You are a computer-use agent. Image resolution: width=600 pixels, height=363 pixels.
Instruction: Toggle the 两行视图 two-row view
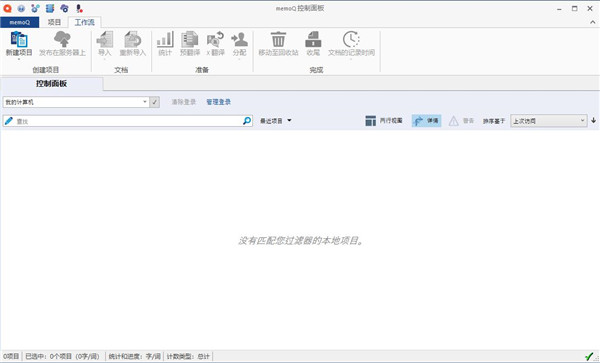pos(383,121)
